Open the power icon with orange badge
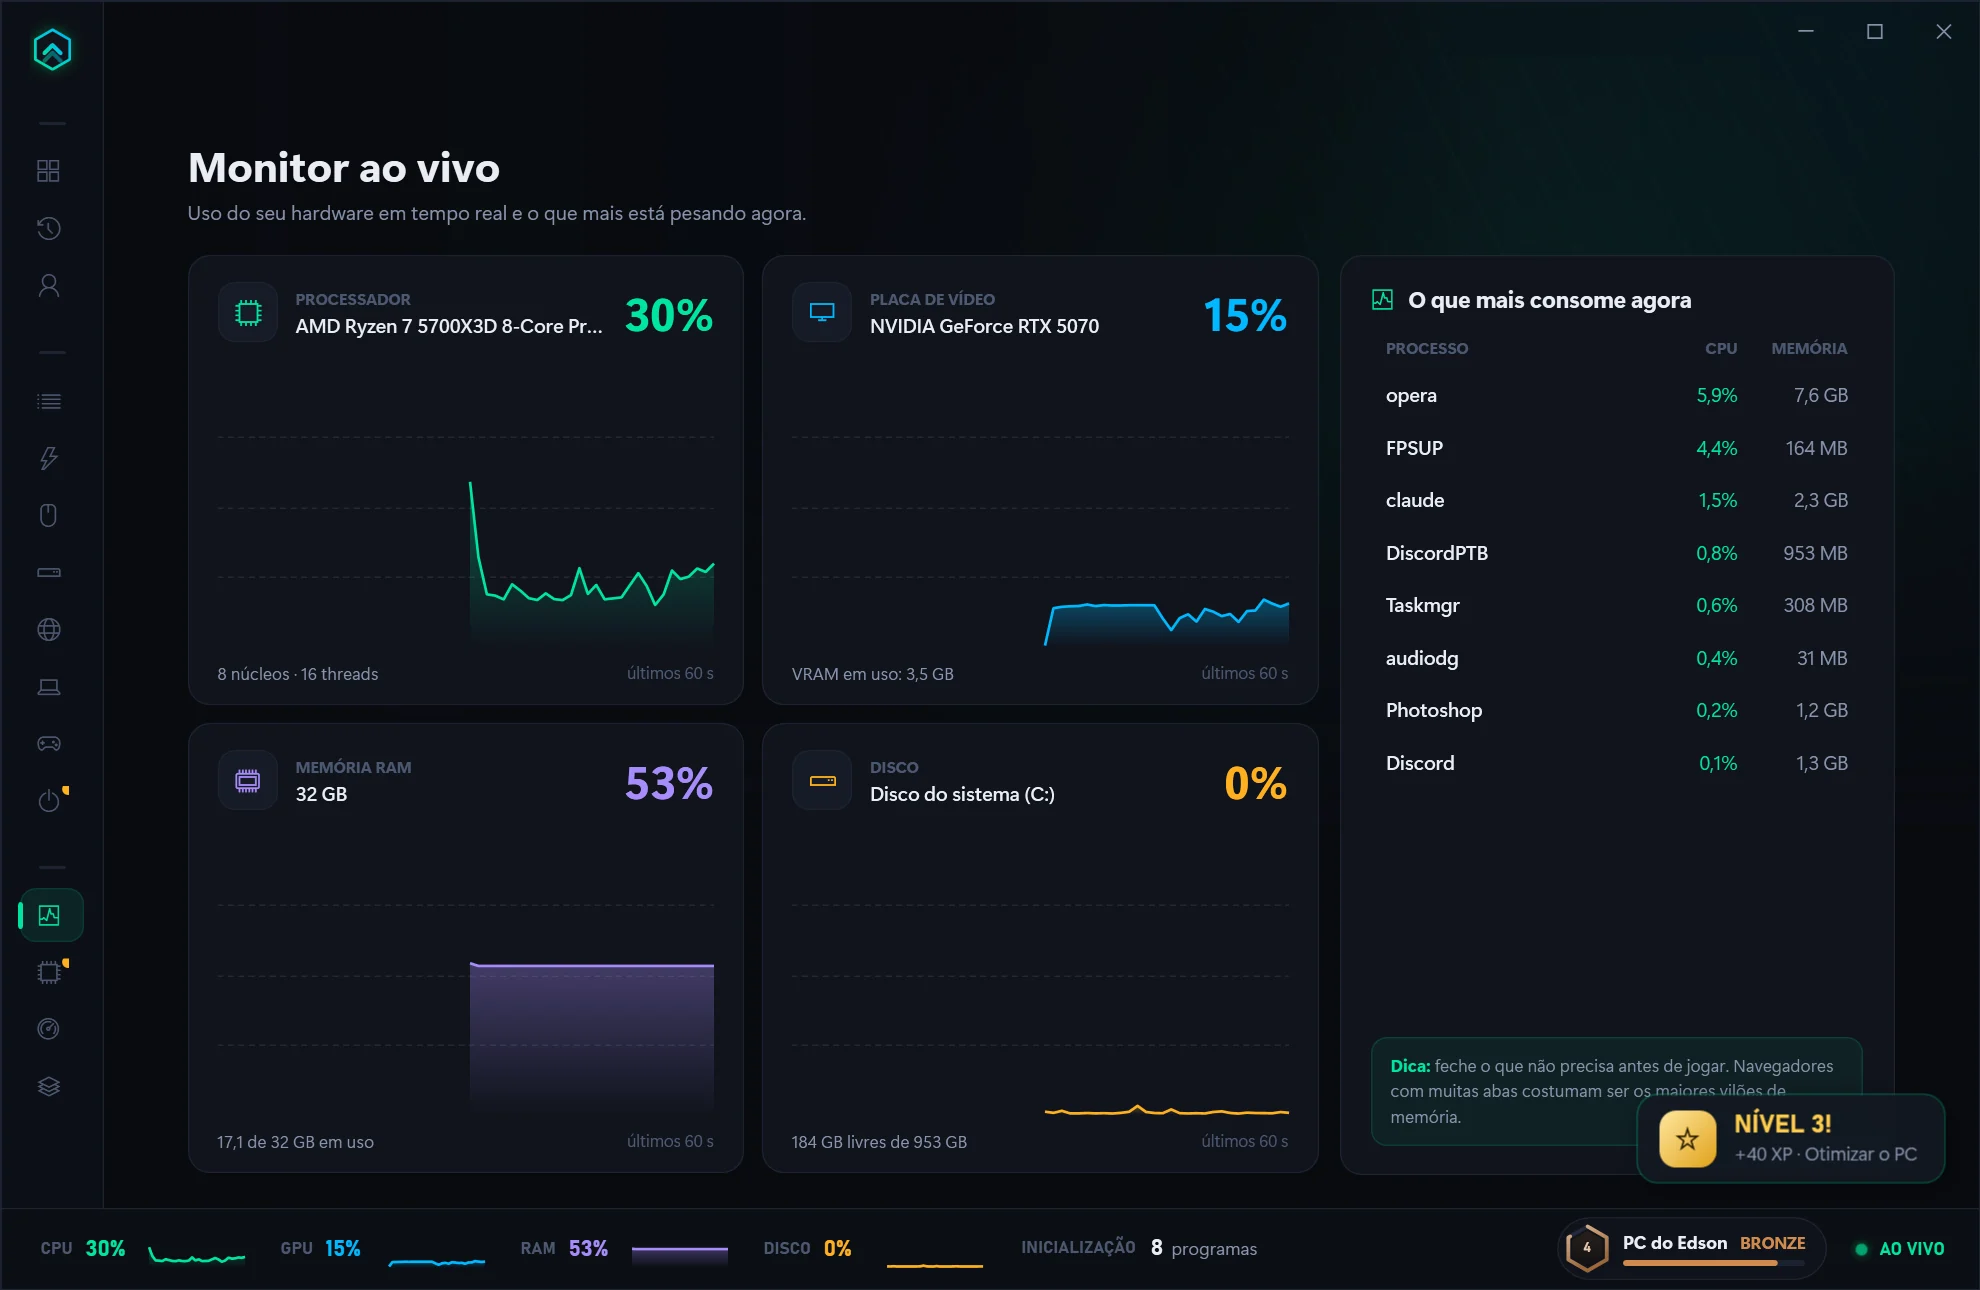The width and height of the screenshot is (1980, 1290). coord(48,800)
